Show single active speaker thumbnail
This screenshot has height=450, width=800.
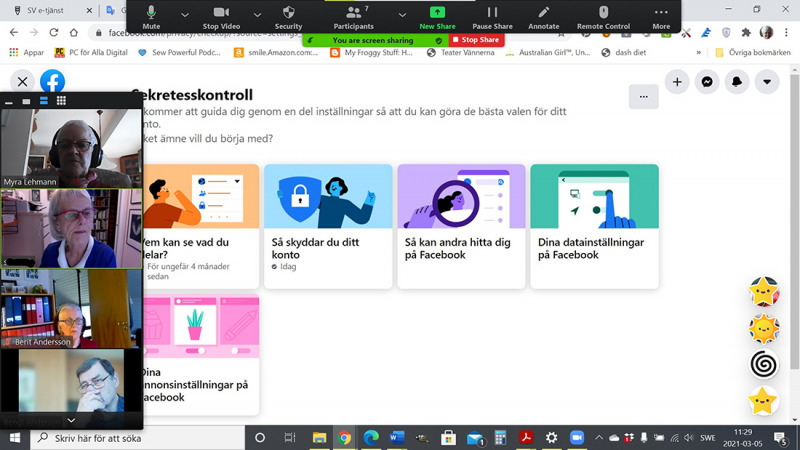click(x=26, y=101)
